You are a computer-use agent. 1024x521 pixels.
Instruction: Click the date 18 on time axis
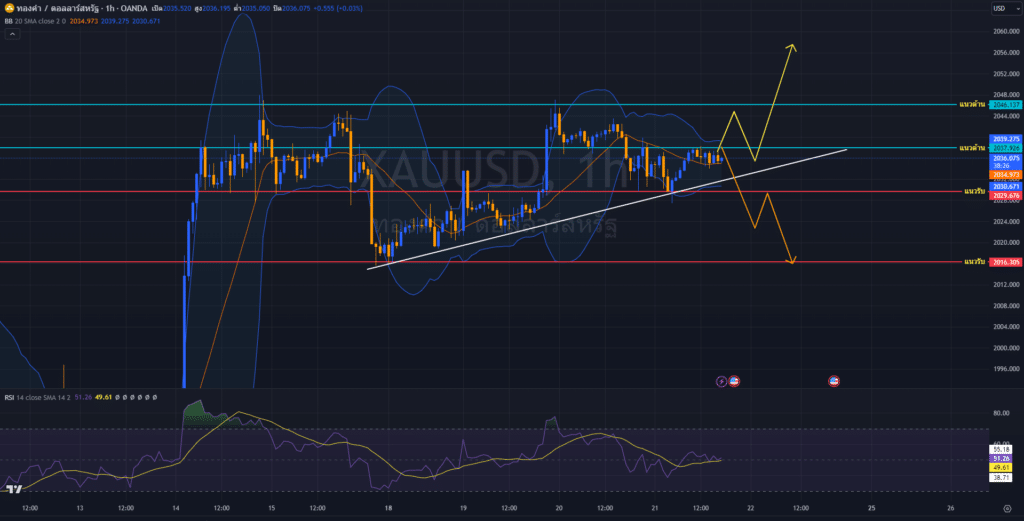(389, 508)
